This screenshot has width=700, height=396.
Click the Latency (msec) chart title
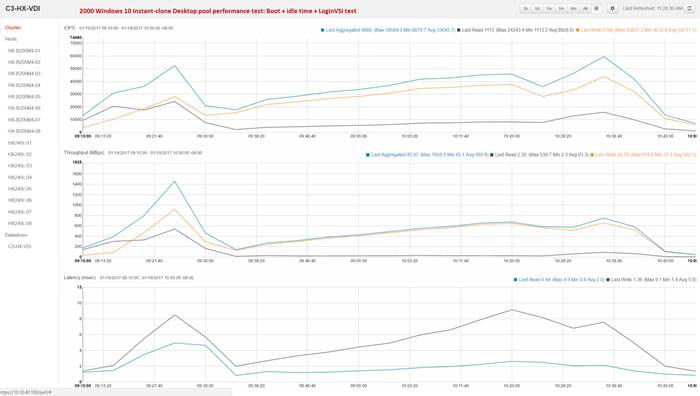pyautogui.click(x=80, y=278)
